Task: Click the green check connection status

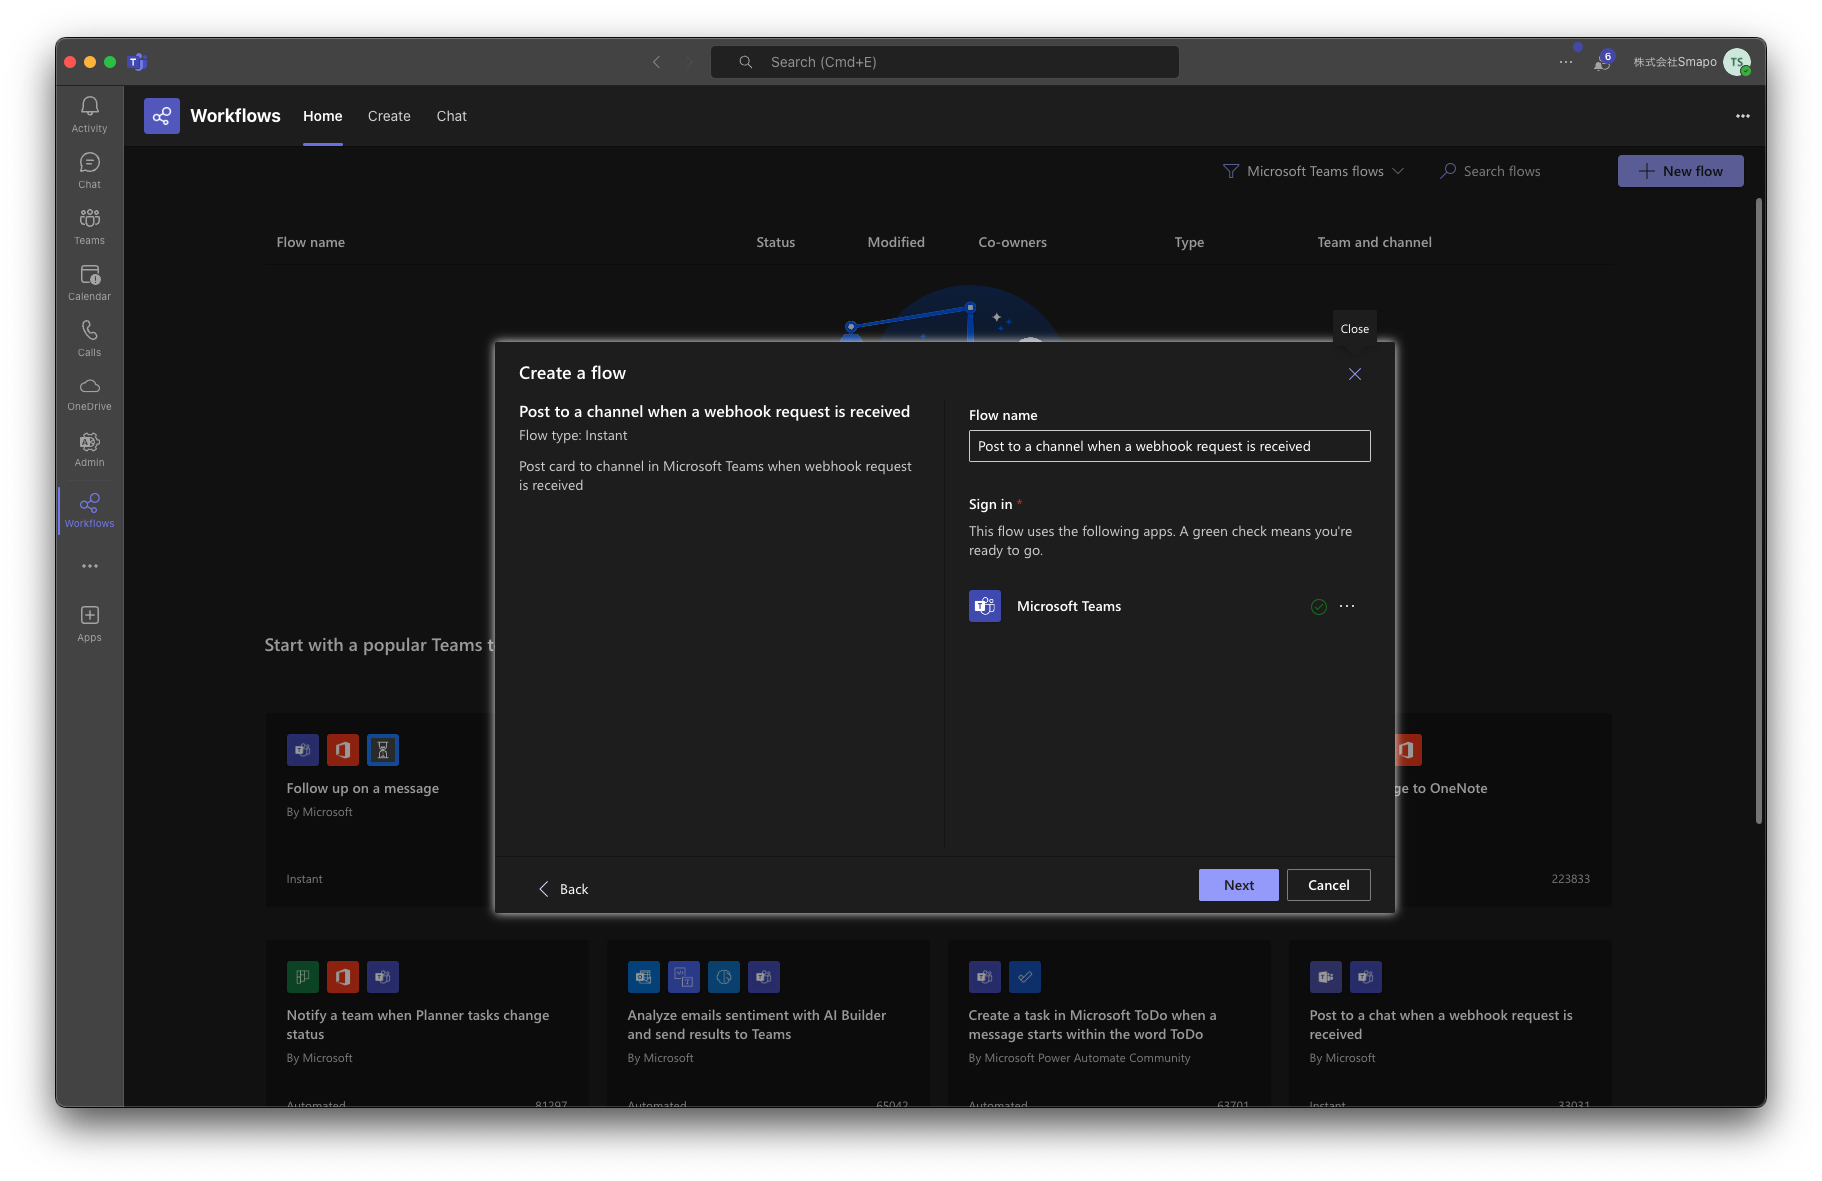Action: point(1319,606)
